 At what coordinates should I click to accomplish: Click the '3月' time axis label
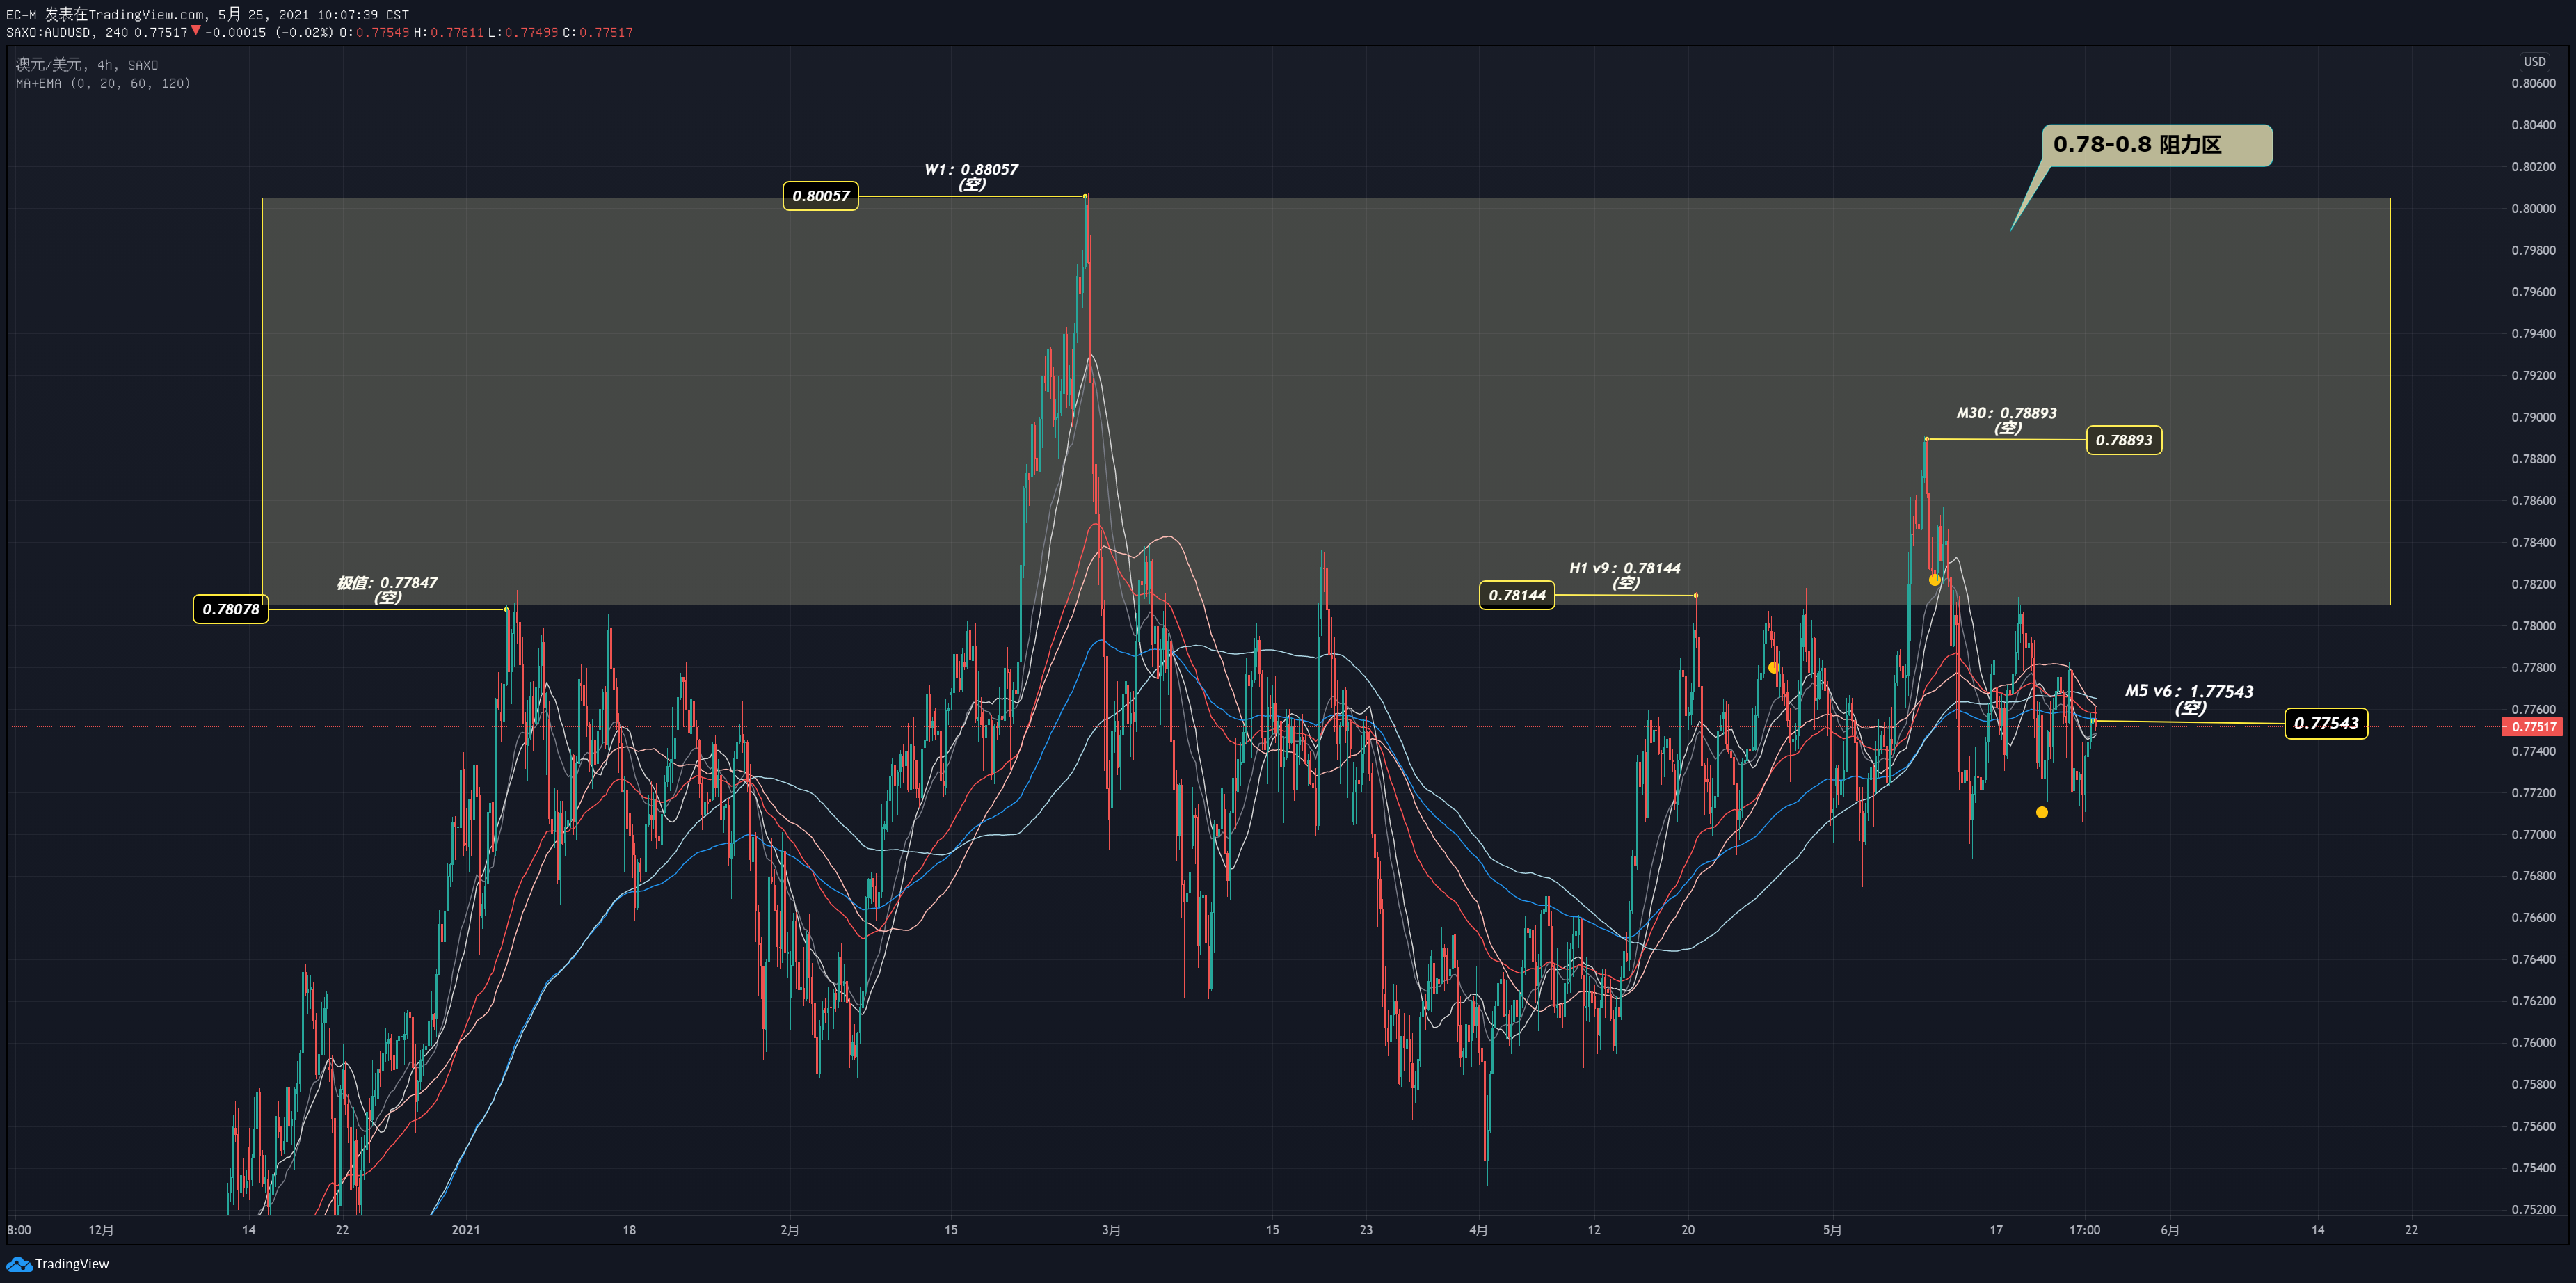pyautogui.click(x=1111, y=1230)
